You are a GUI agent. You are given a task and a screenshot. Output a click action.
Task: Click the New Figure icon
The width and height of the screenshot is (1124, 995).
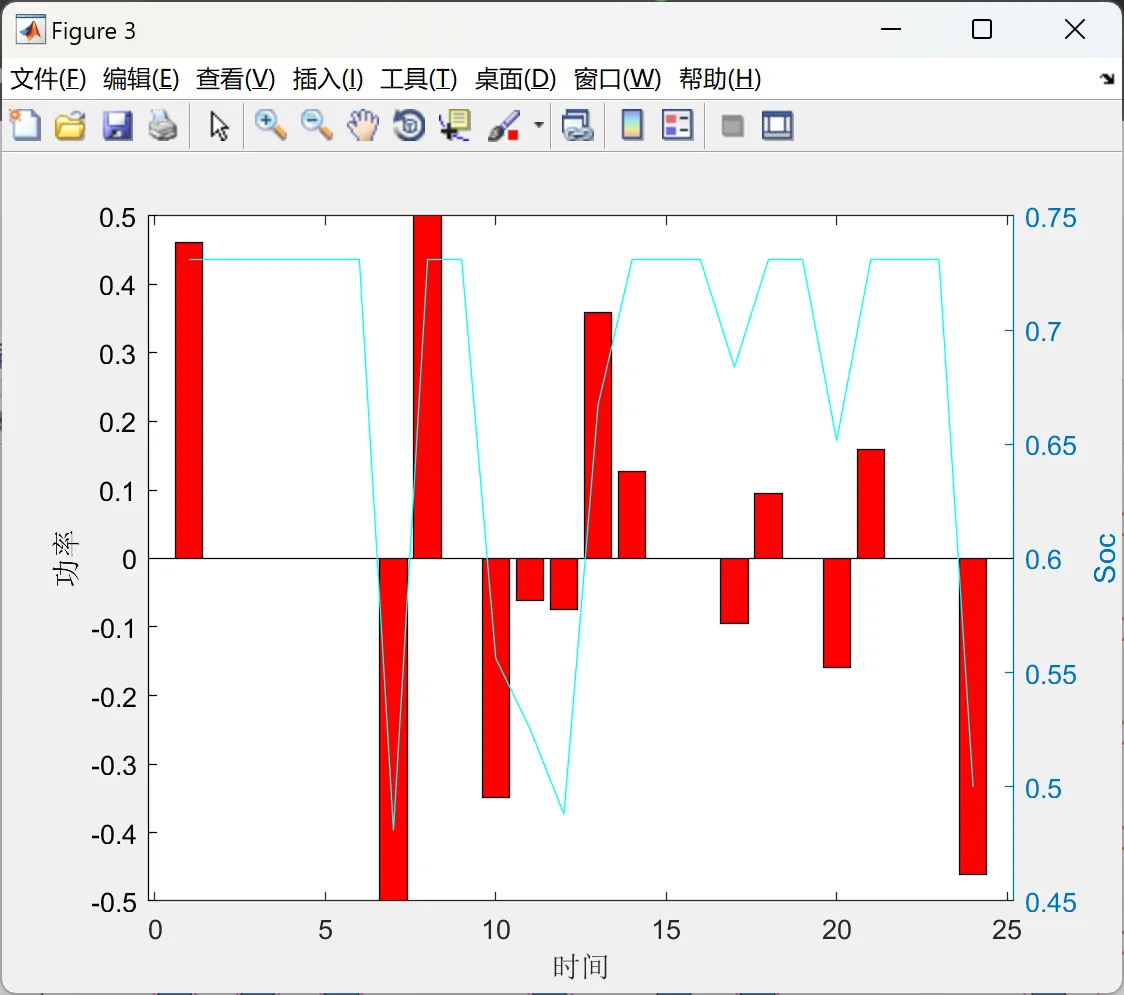click(x=26, y=125)
